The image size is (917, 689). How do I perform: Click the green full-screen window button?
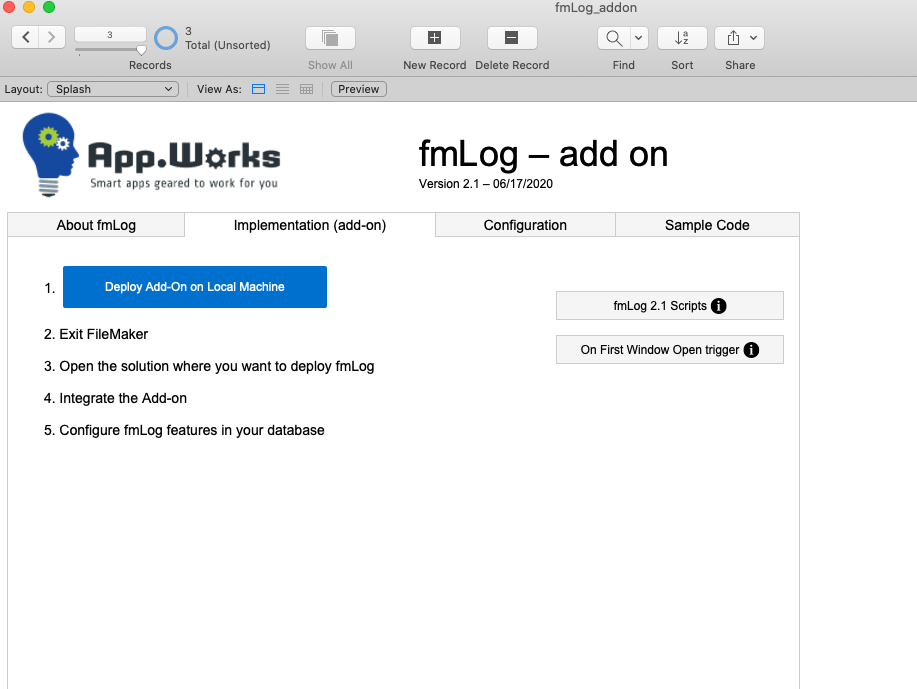49,7
